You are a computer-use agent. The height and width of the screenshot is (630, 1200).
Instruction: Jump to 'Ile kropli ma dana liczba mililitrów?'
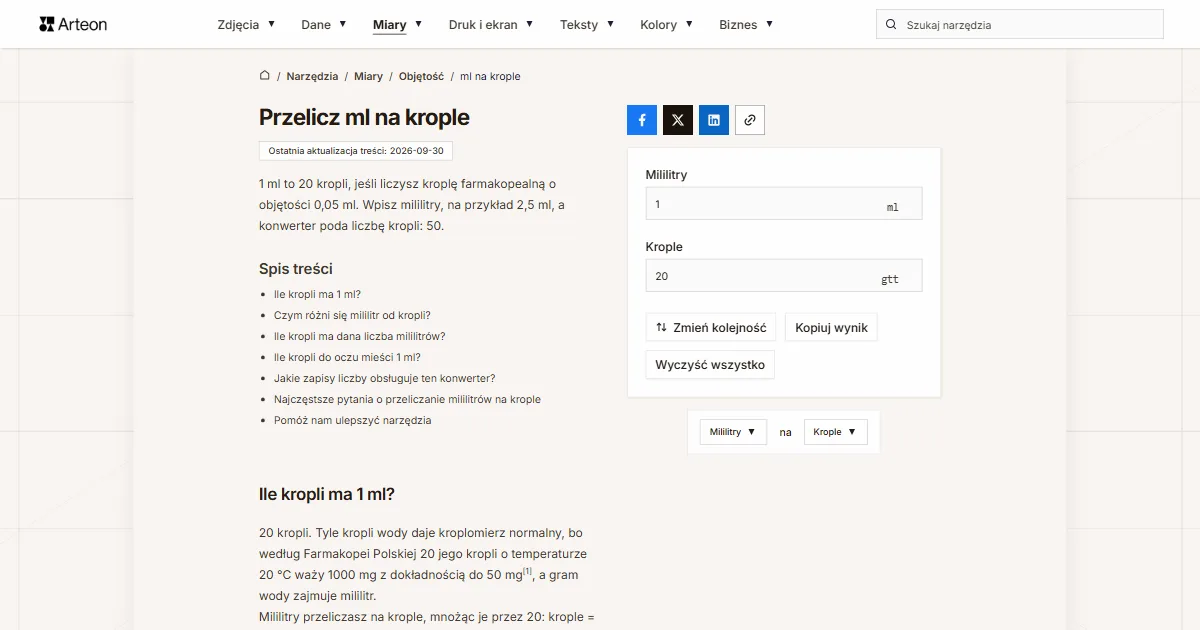tap(359, 336)
